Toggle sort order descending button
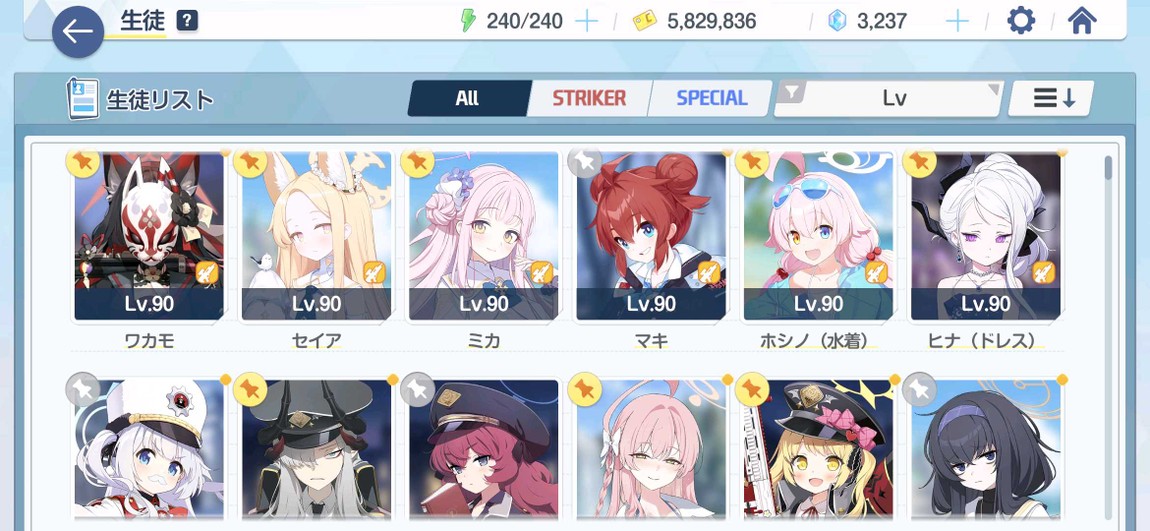1150x531 pixels. pos(1051,98)
